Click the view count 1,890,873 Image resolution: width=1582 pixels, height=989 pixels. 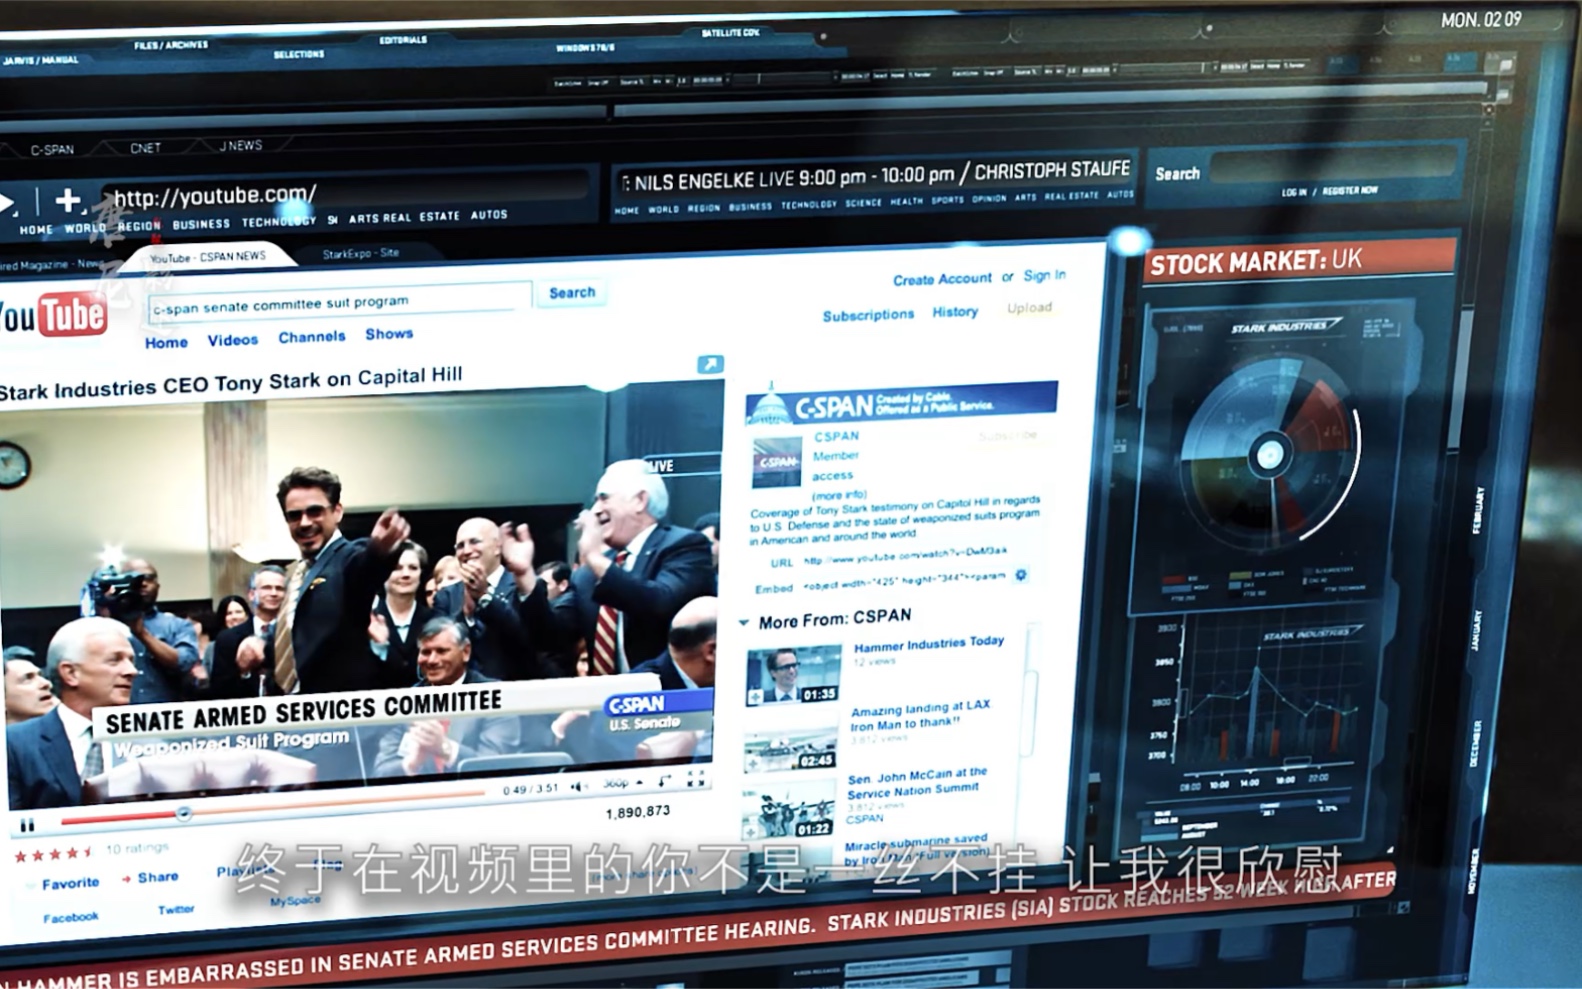(638, 812)
